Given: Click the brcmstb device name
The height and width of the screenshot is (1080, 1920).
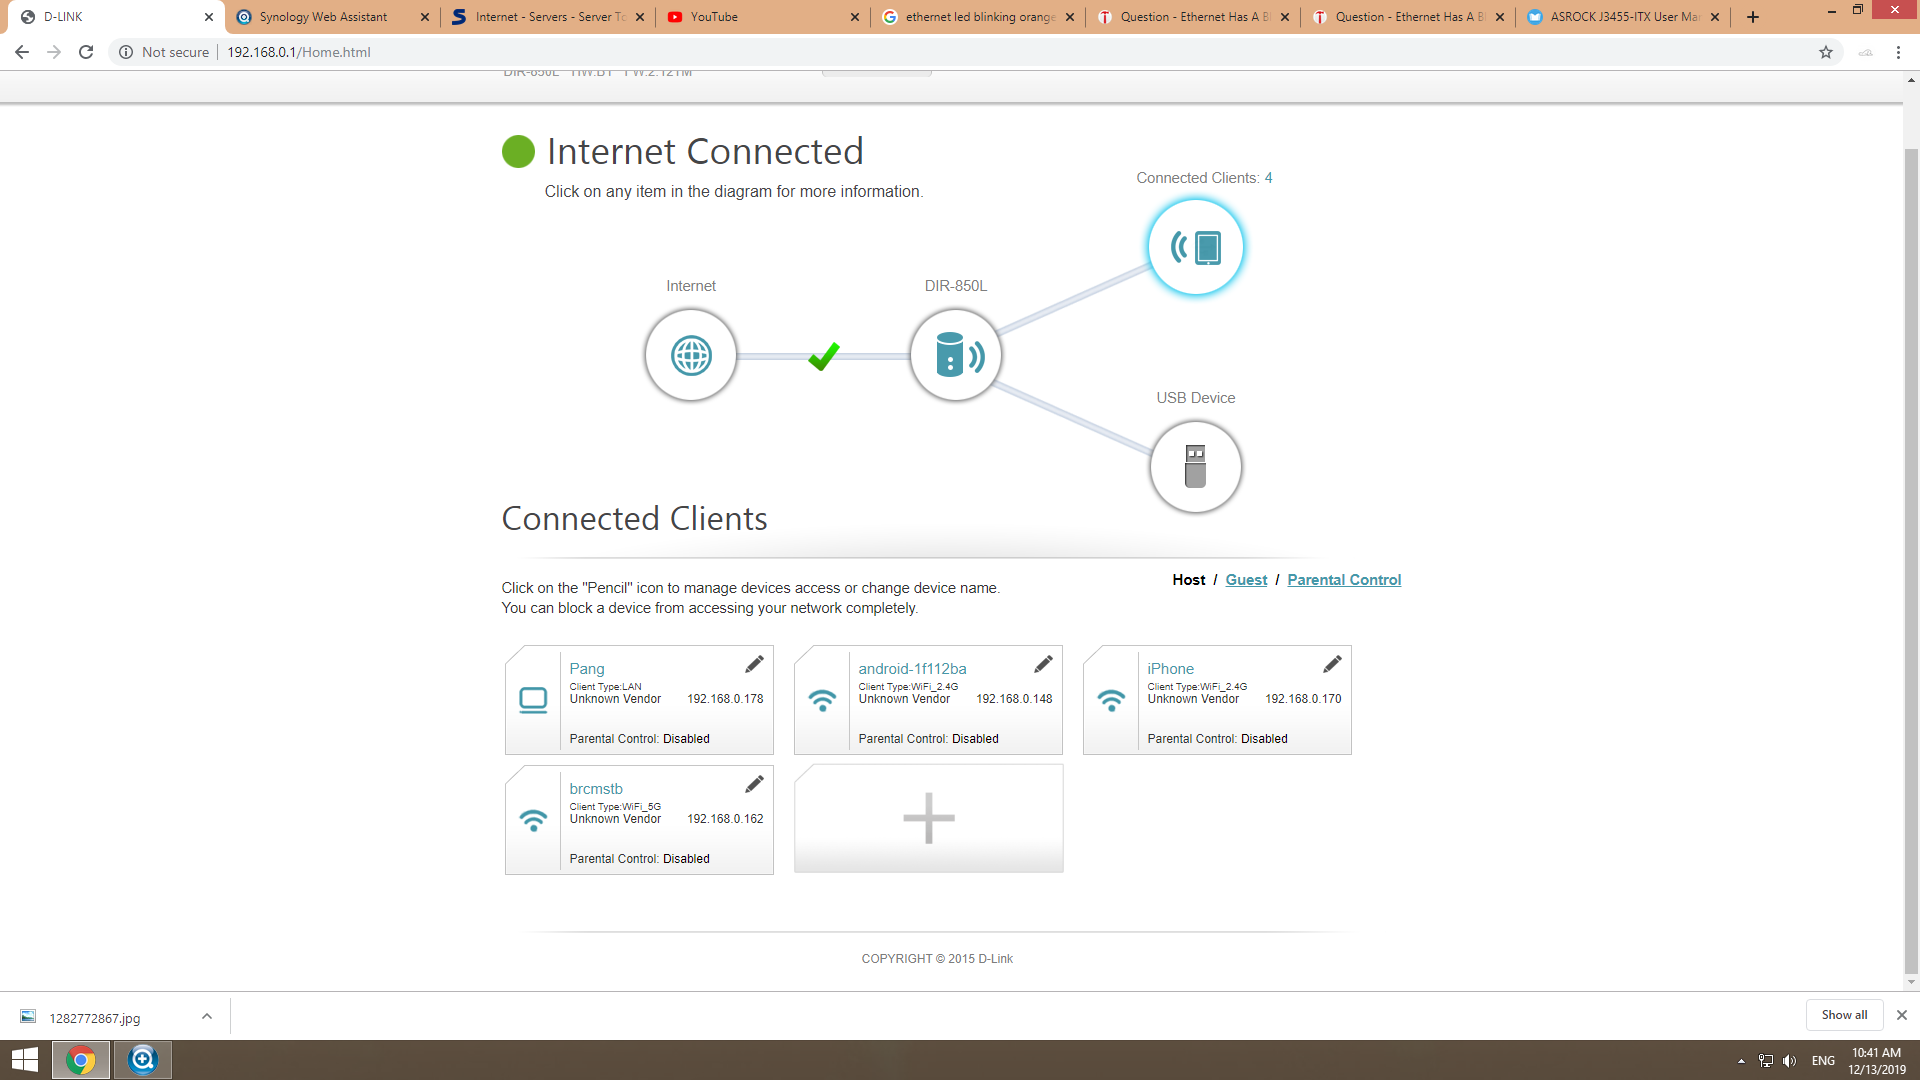Looking at the screenshot, I should pos(596,788).
